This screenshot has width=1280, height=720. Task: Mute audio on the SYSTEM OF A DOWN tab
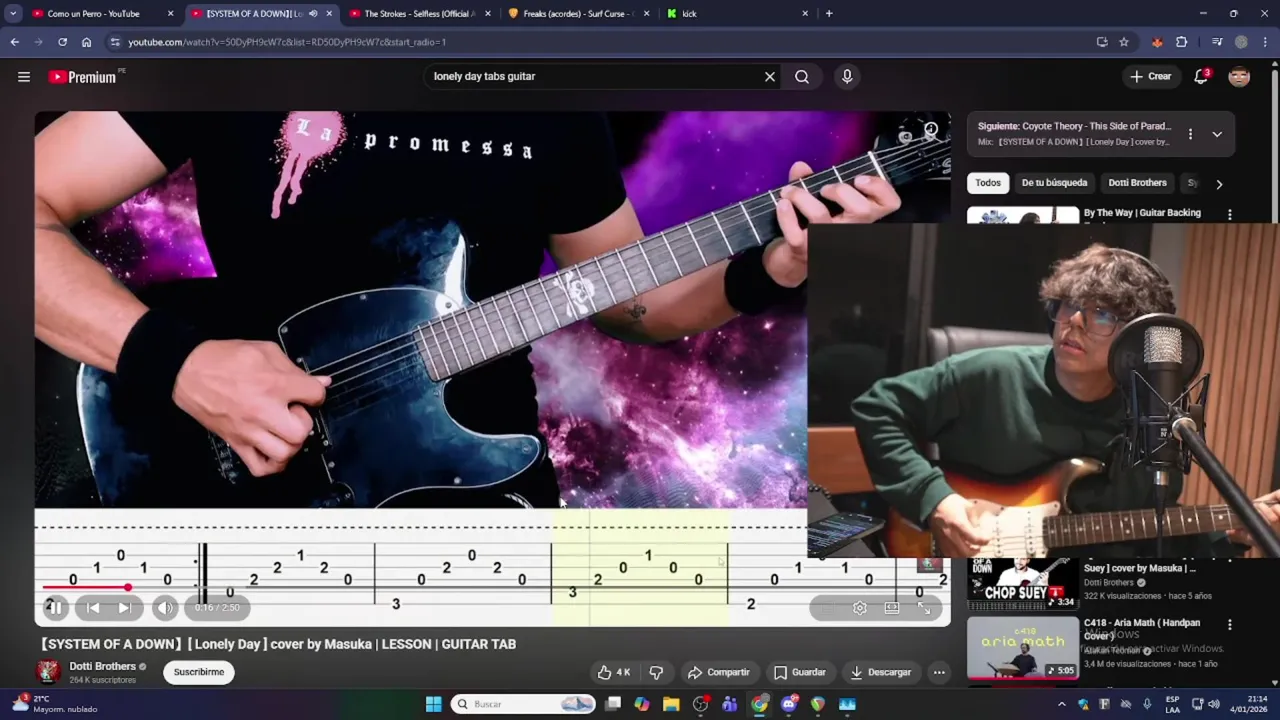click(x=313, y=14)
